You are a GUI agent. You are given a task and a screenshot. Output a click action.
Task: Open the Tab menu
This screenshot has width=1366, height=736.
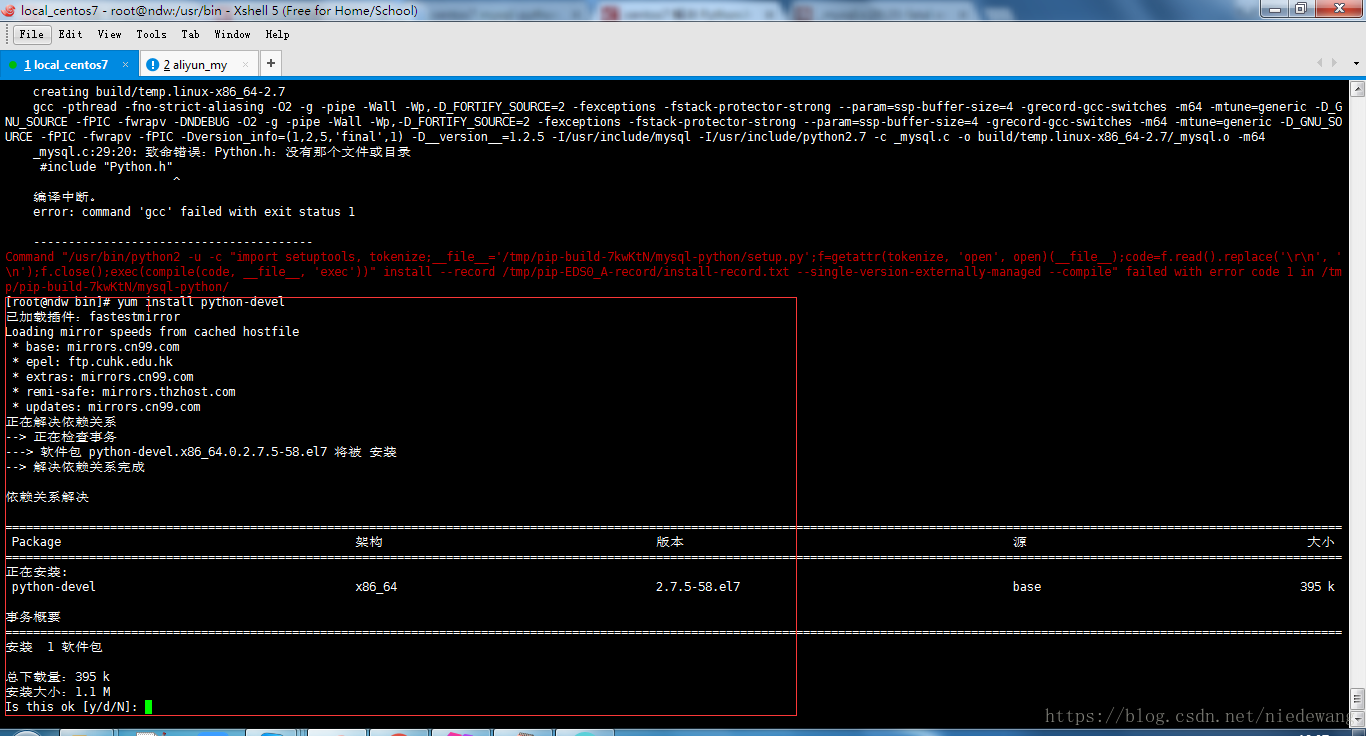pyautogui.click(x=190, y=34)
